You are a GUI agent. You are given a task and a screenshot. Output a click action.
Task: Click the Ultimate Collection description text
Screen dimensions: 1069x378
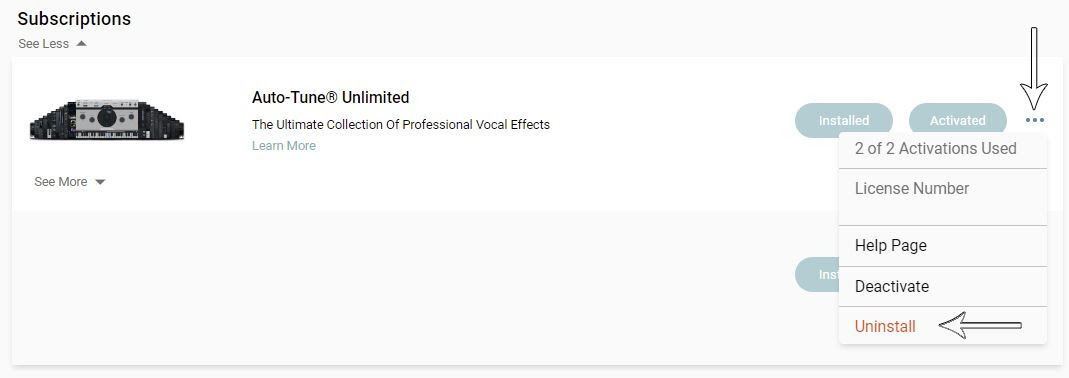pyautogui.click(x=401, y=125)
